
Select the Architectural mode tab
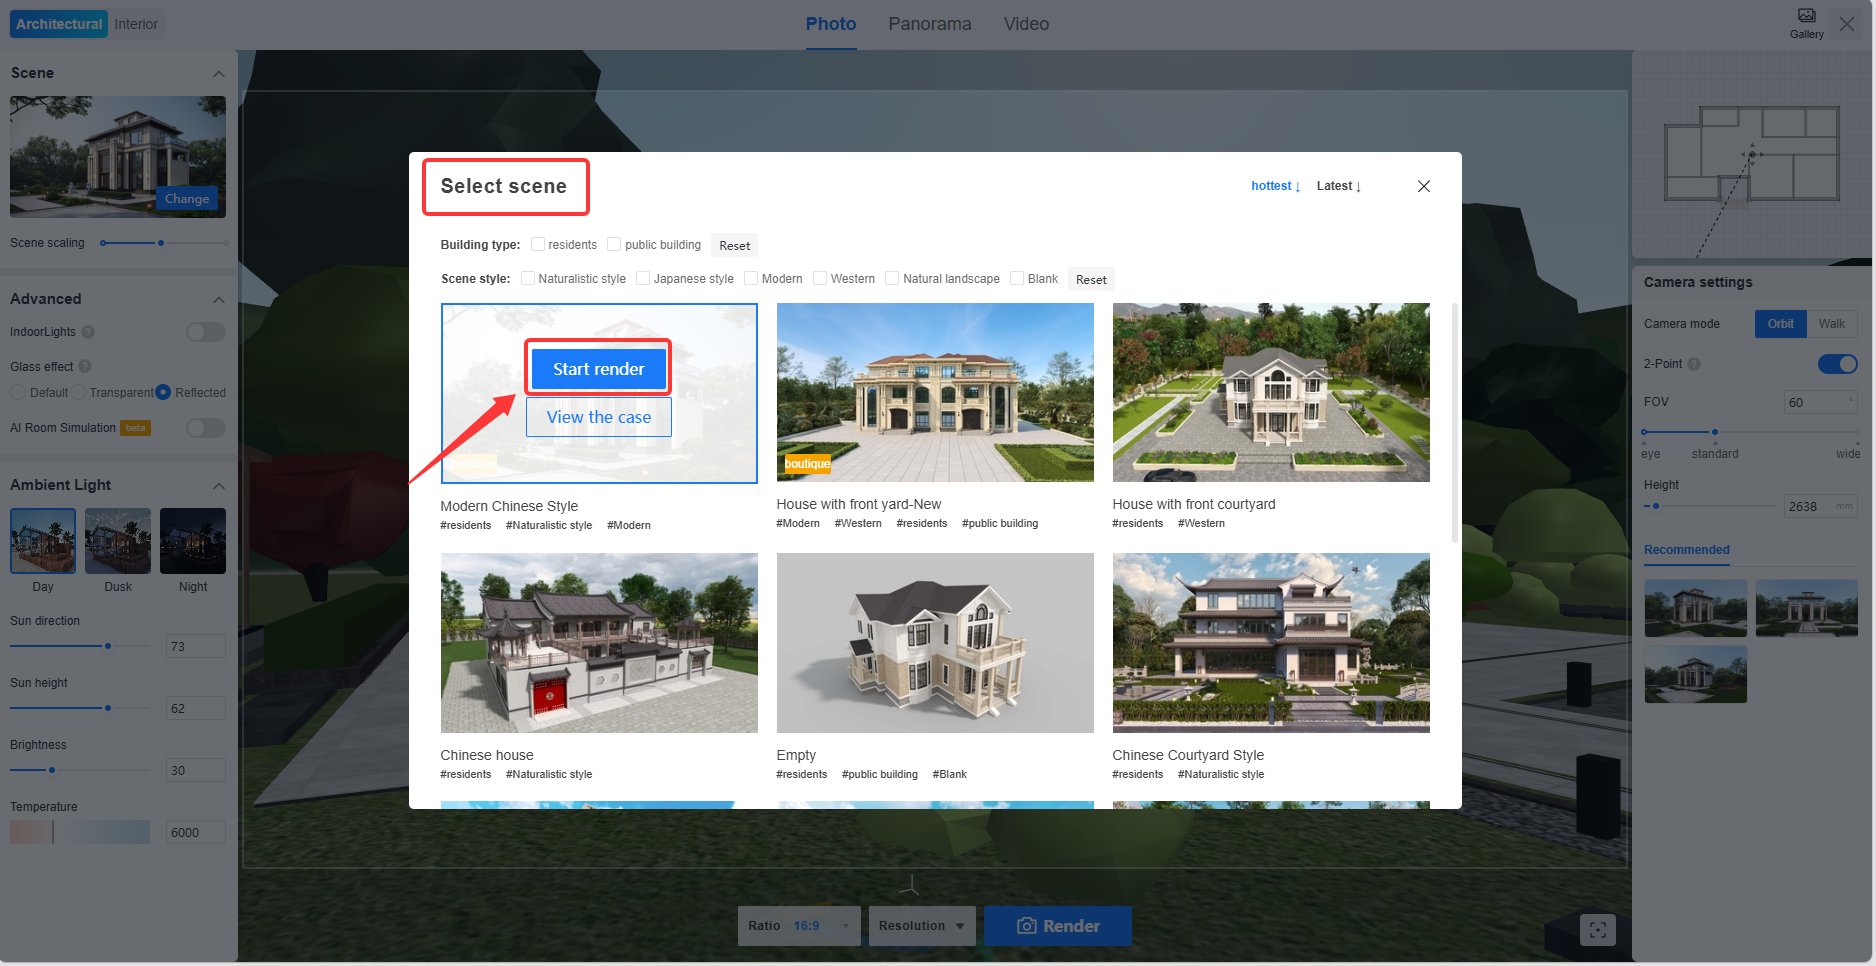[x=59, y=24]
